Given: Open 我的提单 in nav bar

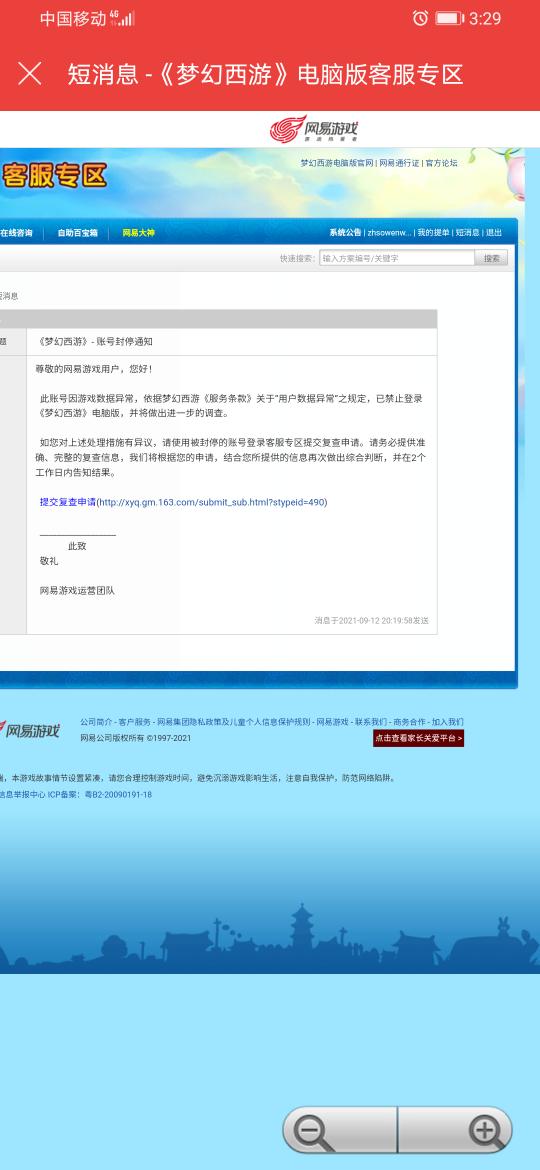Looking at the screenshot, I should coord(433,233).
